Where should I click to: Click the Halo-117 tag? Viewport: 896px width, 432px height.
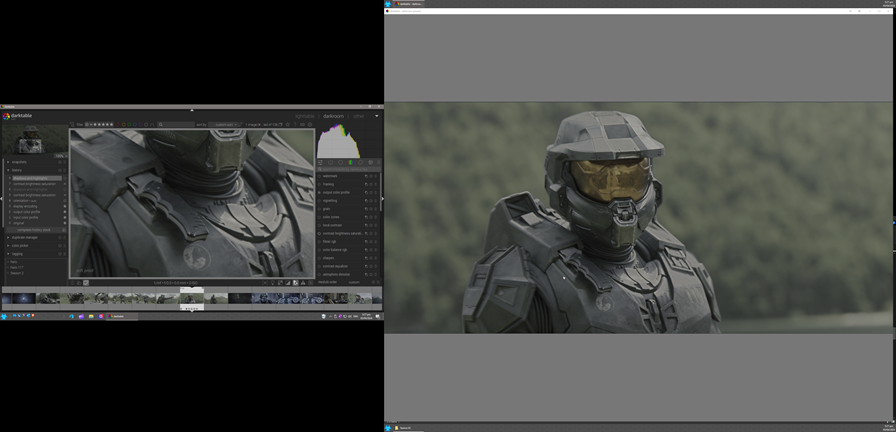click(17, 267)
